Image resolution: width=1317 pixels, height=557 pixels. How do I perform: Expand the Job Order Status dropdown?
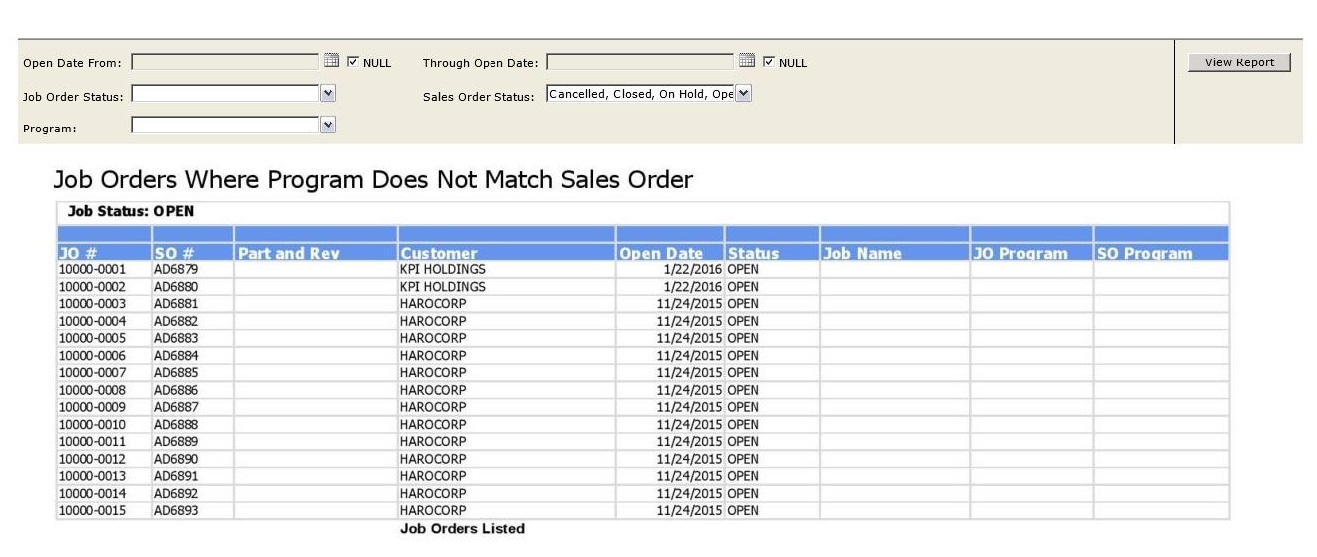[x=328, y=94]
